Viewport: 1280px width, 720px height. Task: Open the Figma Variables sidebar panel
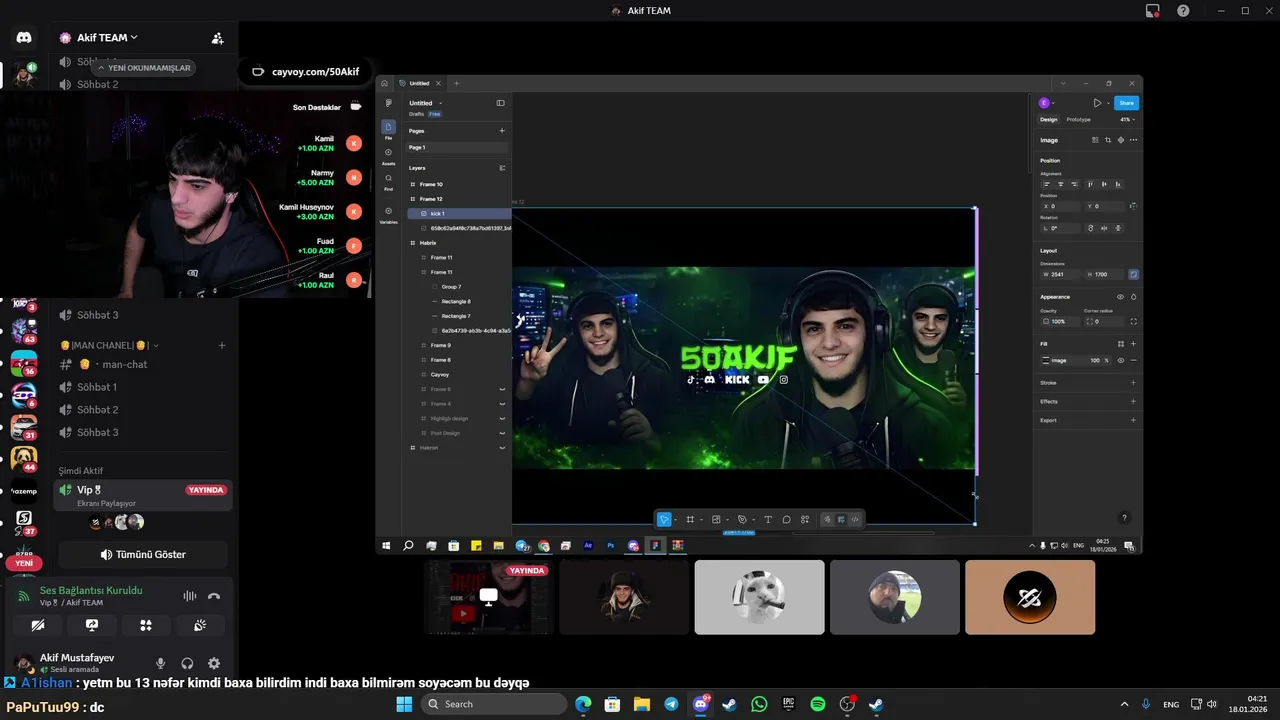[388, 214]
